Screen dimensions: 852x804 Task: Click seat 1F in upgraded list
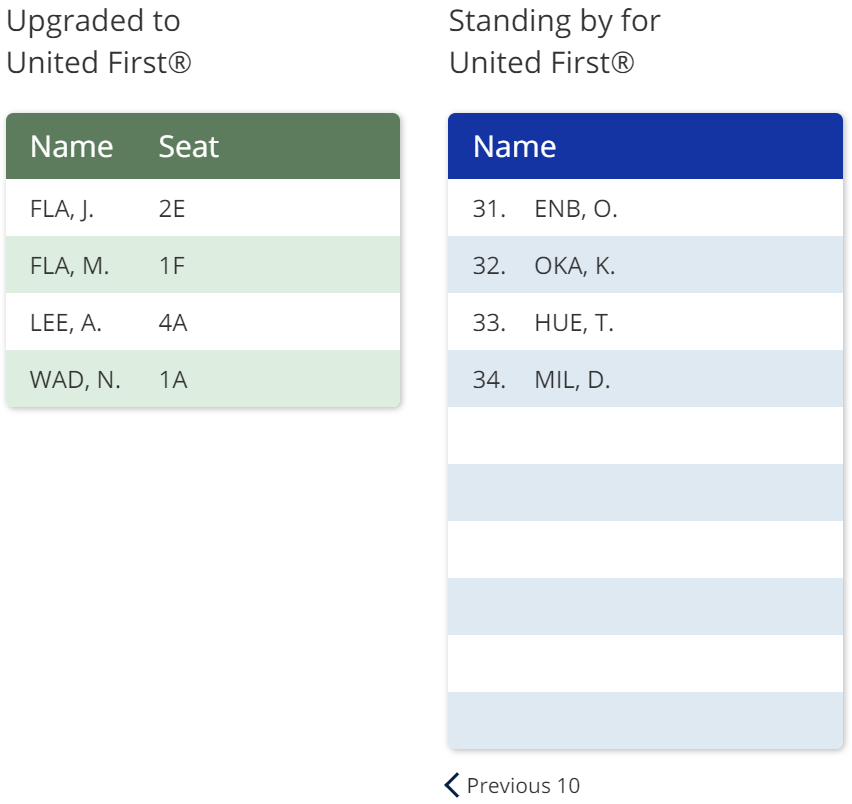pyautogui.click(x=172, y=266)
